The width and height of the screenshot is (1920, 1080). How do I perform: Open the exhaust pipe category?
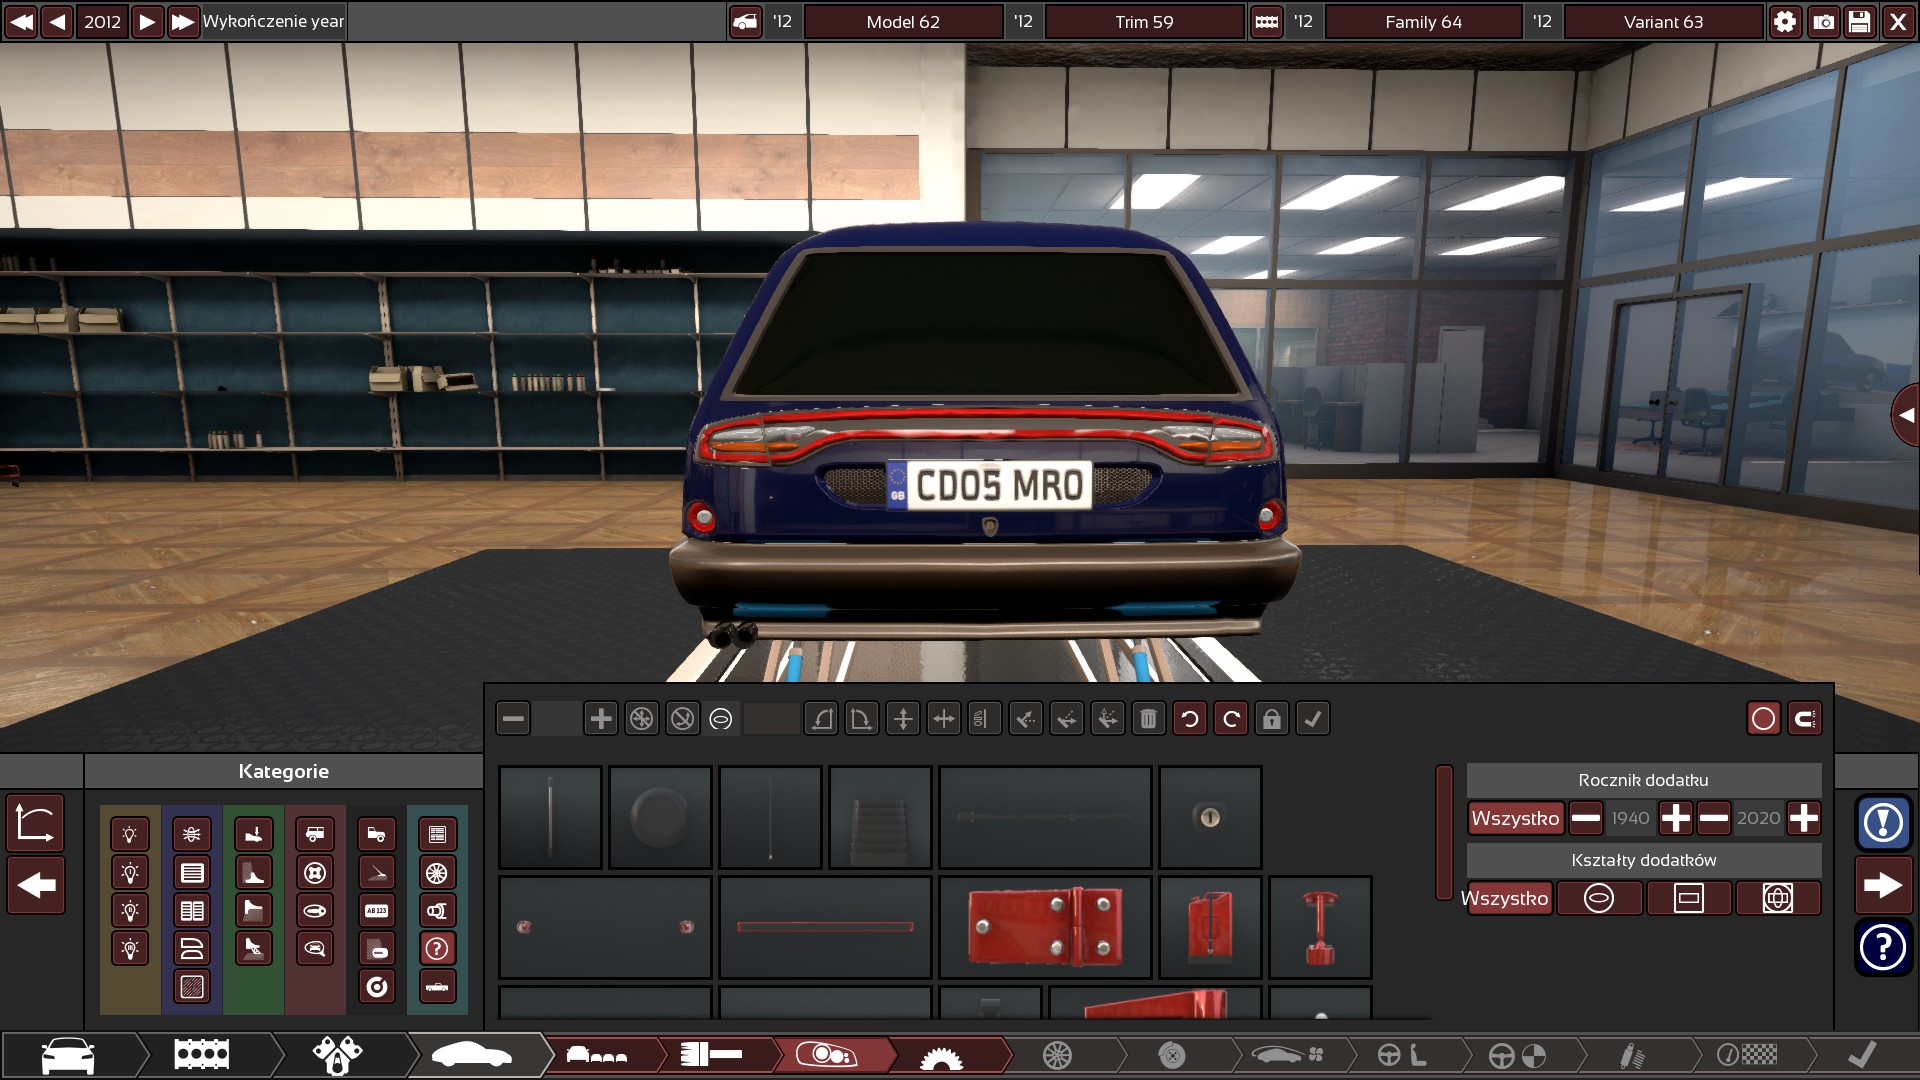click(x=437, y=910)
